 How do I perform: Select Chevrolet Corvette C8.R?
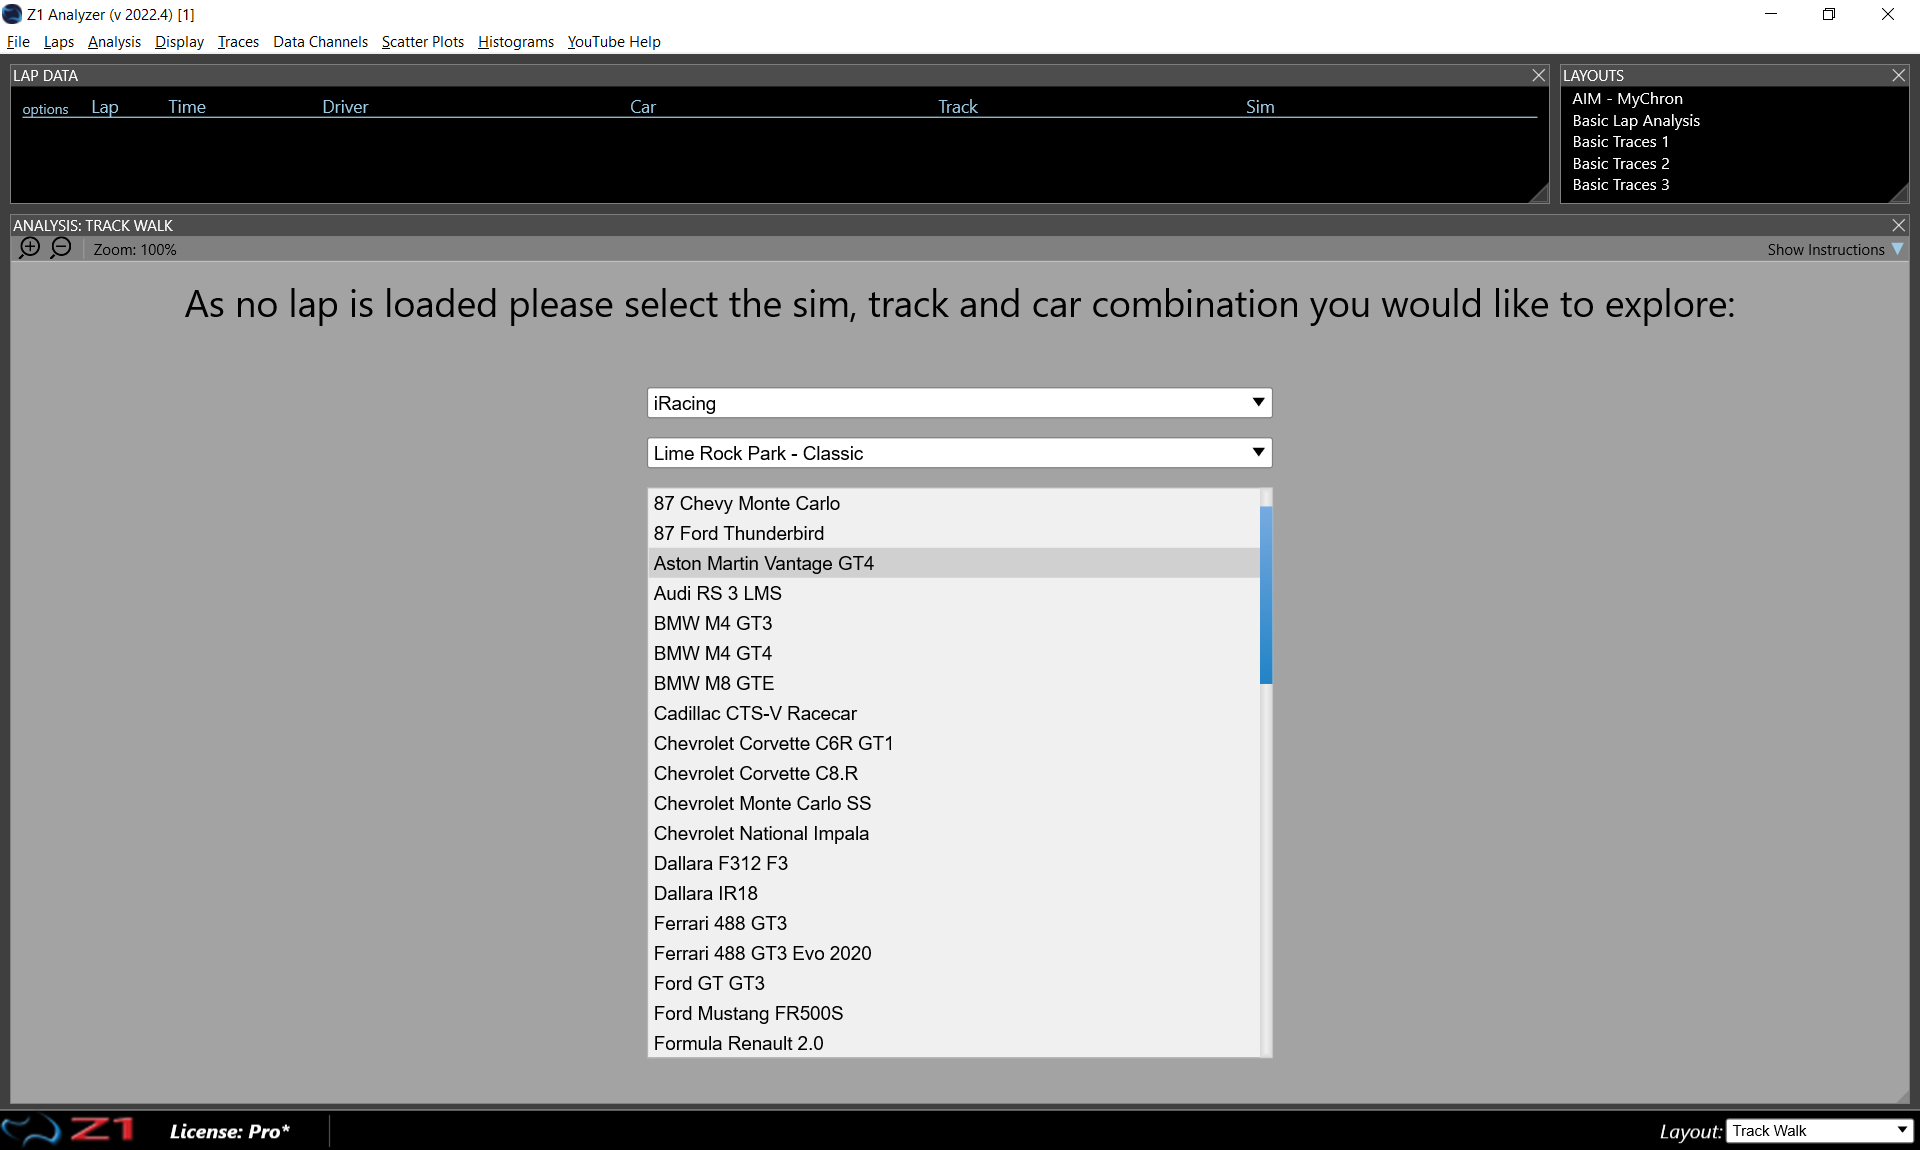point(954,773)
